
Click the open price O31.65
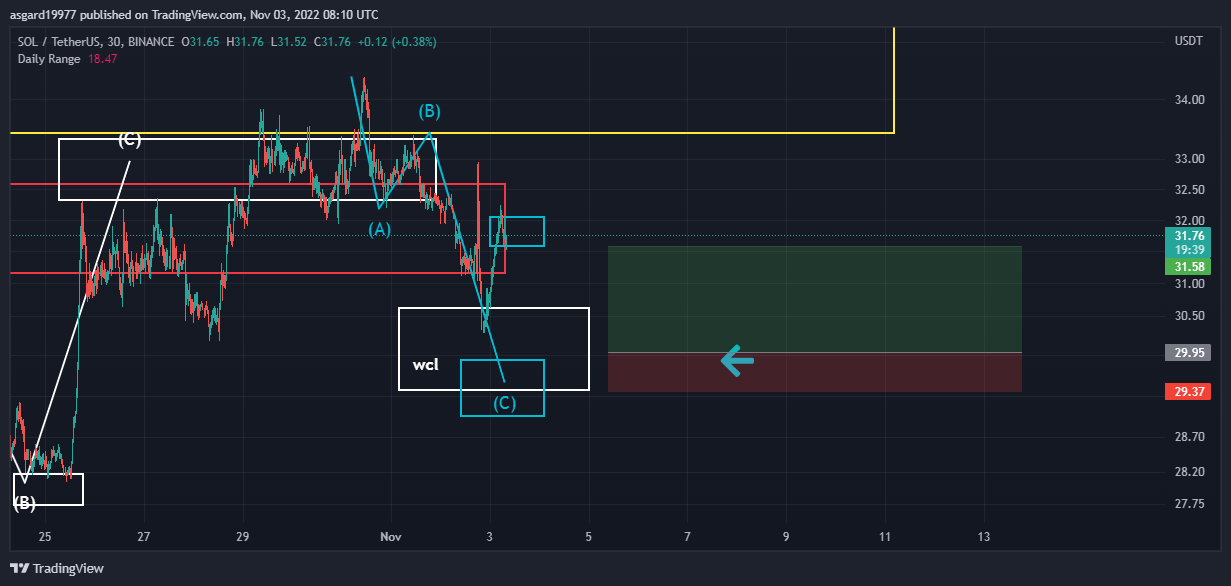click(x=201, y=42)
